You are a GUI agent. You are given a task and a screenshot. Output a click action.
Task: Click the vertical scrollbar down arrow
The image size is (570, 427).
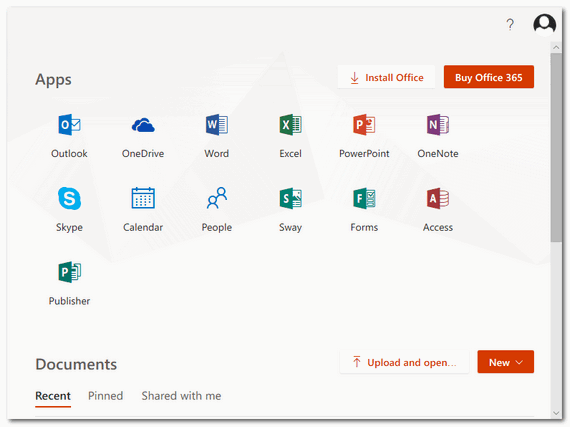tap(556, 413)
